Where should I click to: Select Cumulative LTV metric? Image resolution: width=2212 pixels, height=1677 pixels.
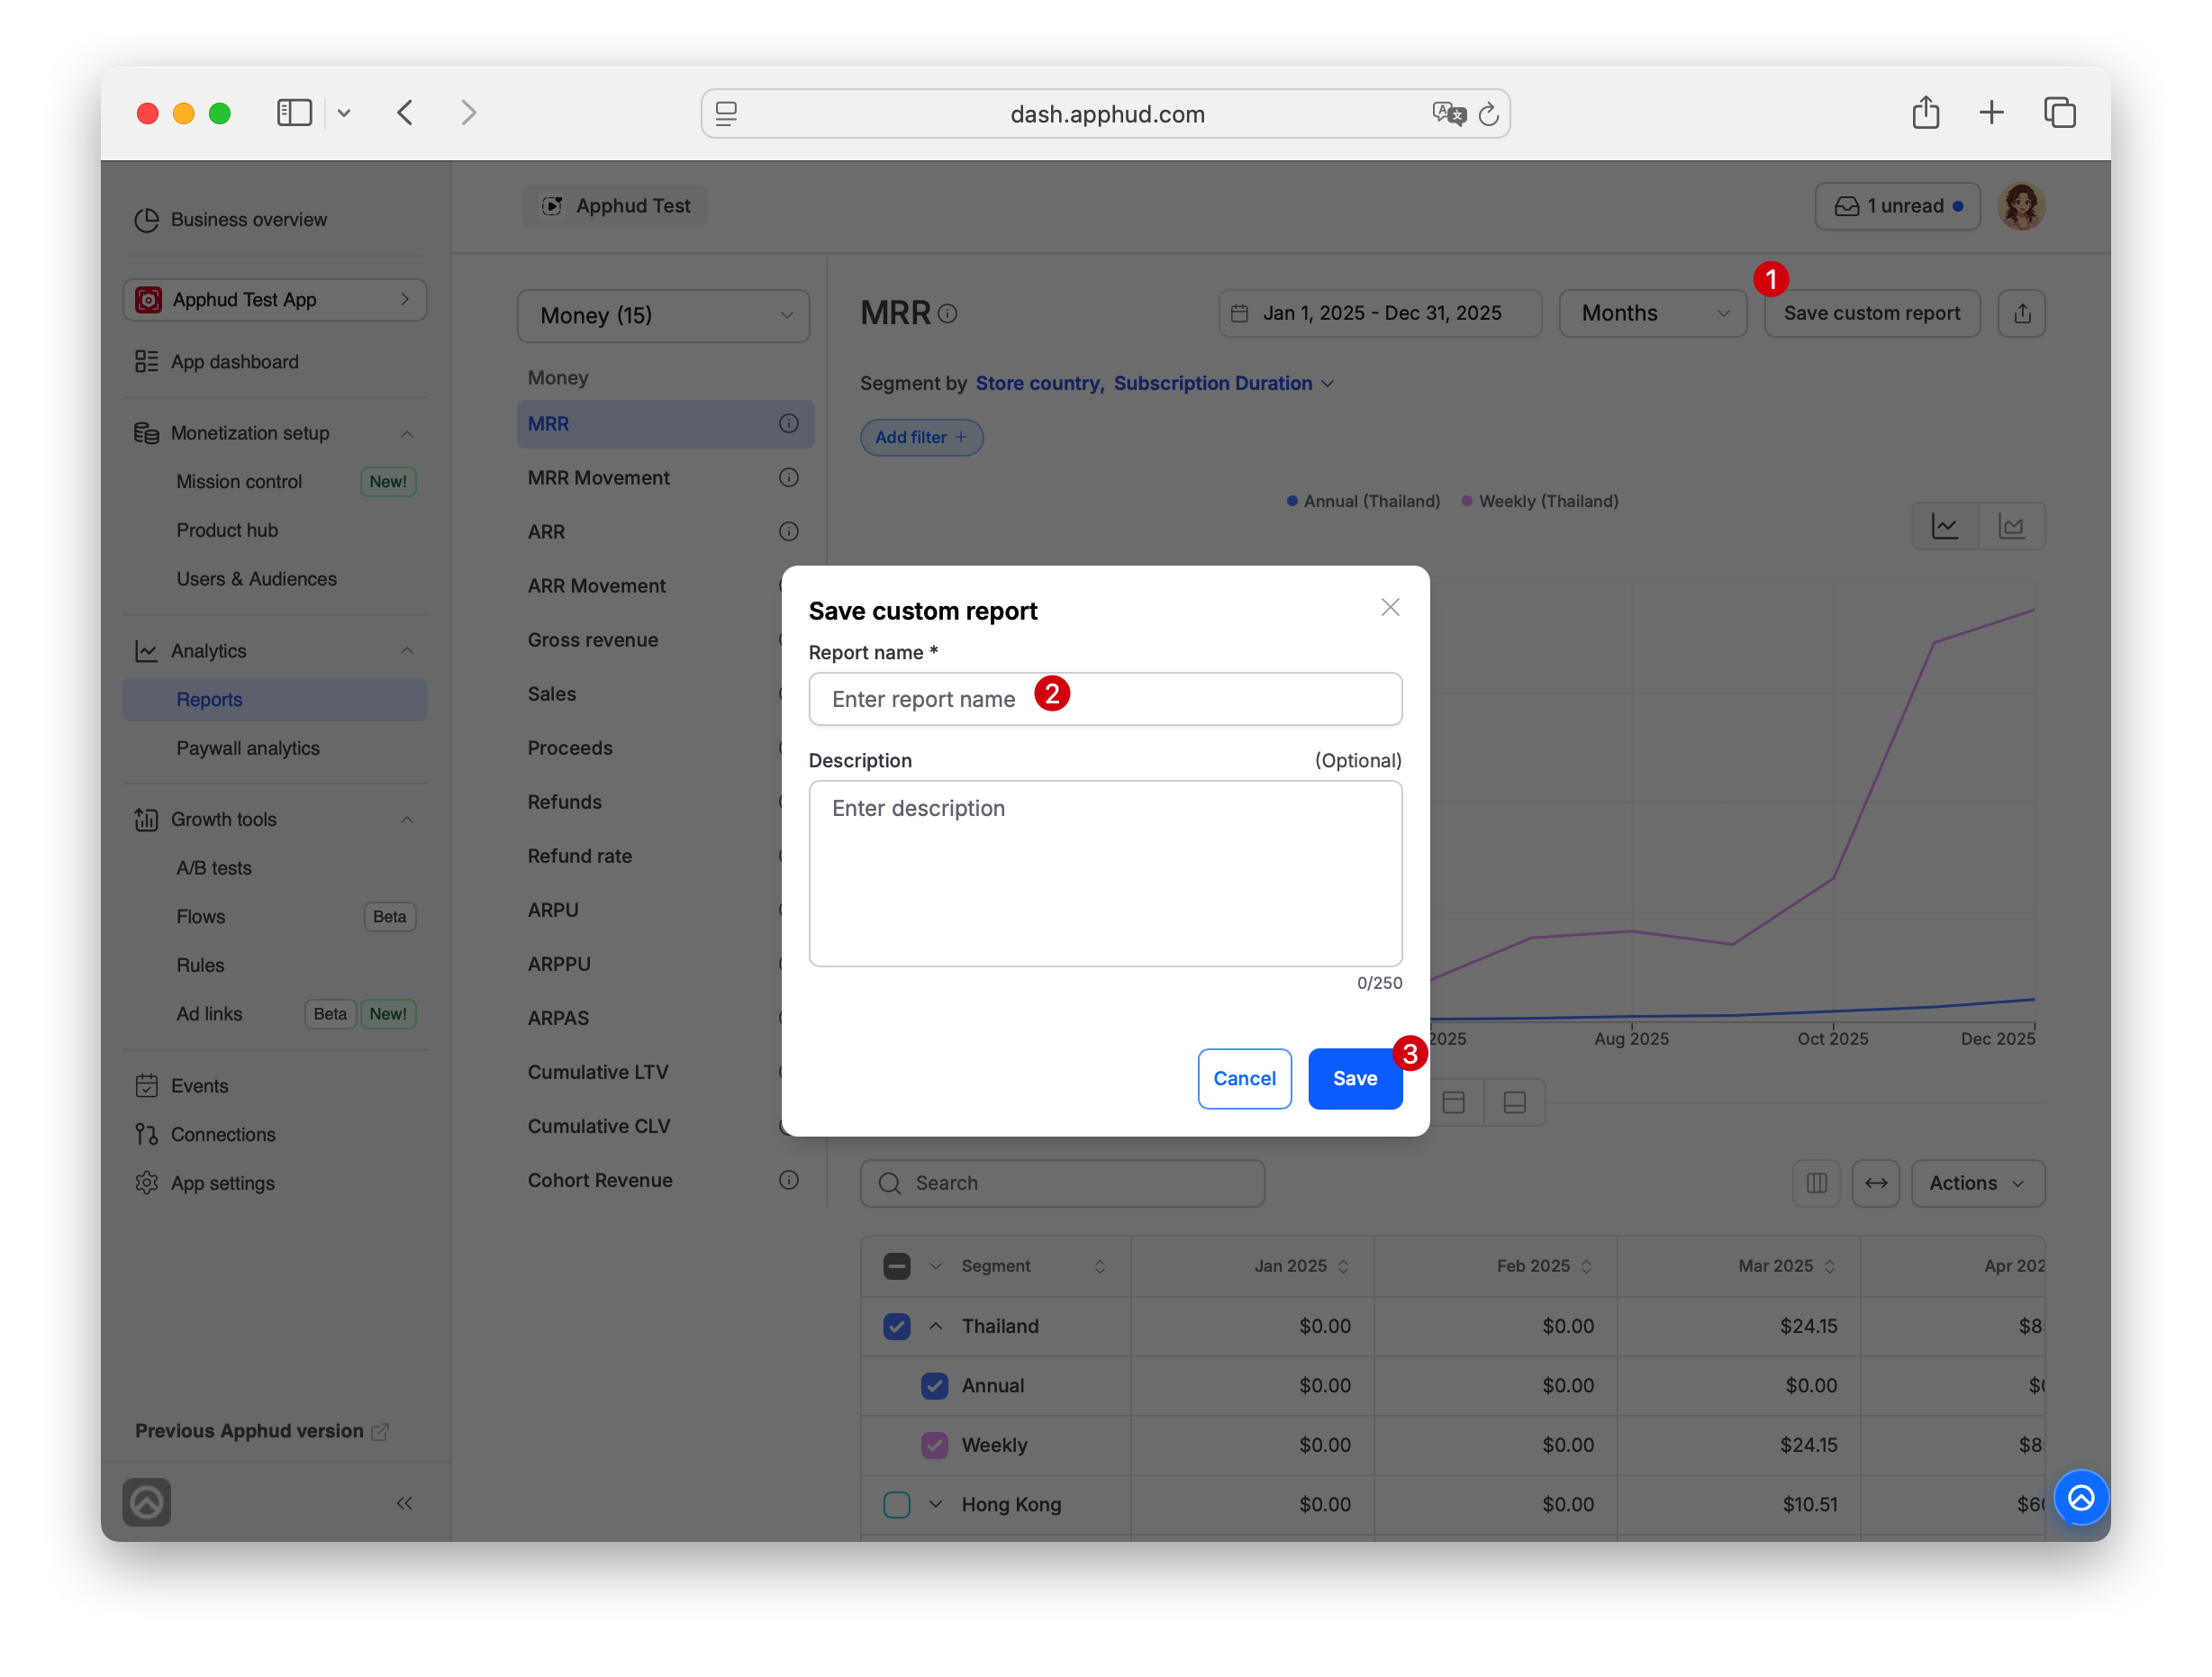click(x=598, y=1072)
